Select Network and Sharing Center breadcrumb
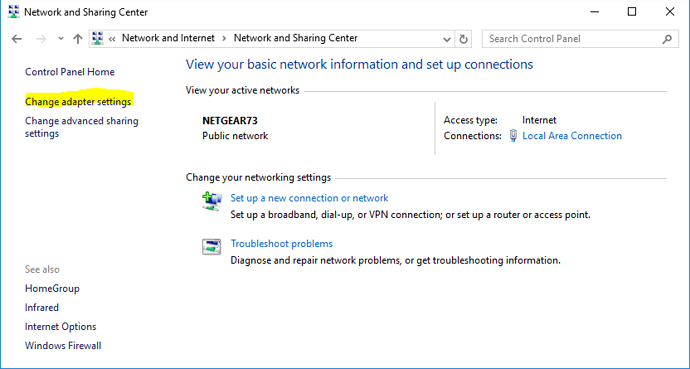 296,38
